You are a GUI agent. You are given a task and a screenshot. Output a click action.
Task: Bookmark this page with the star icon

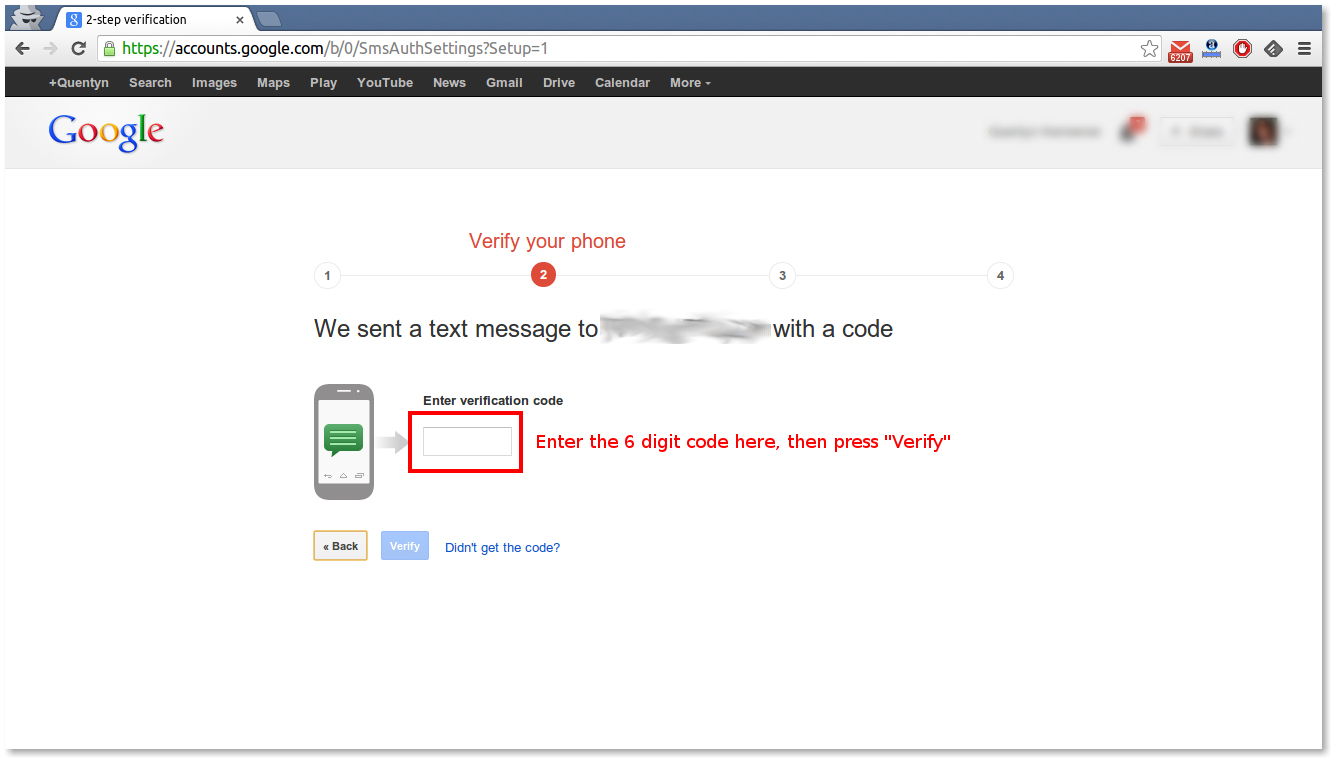coord(1149,48)
